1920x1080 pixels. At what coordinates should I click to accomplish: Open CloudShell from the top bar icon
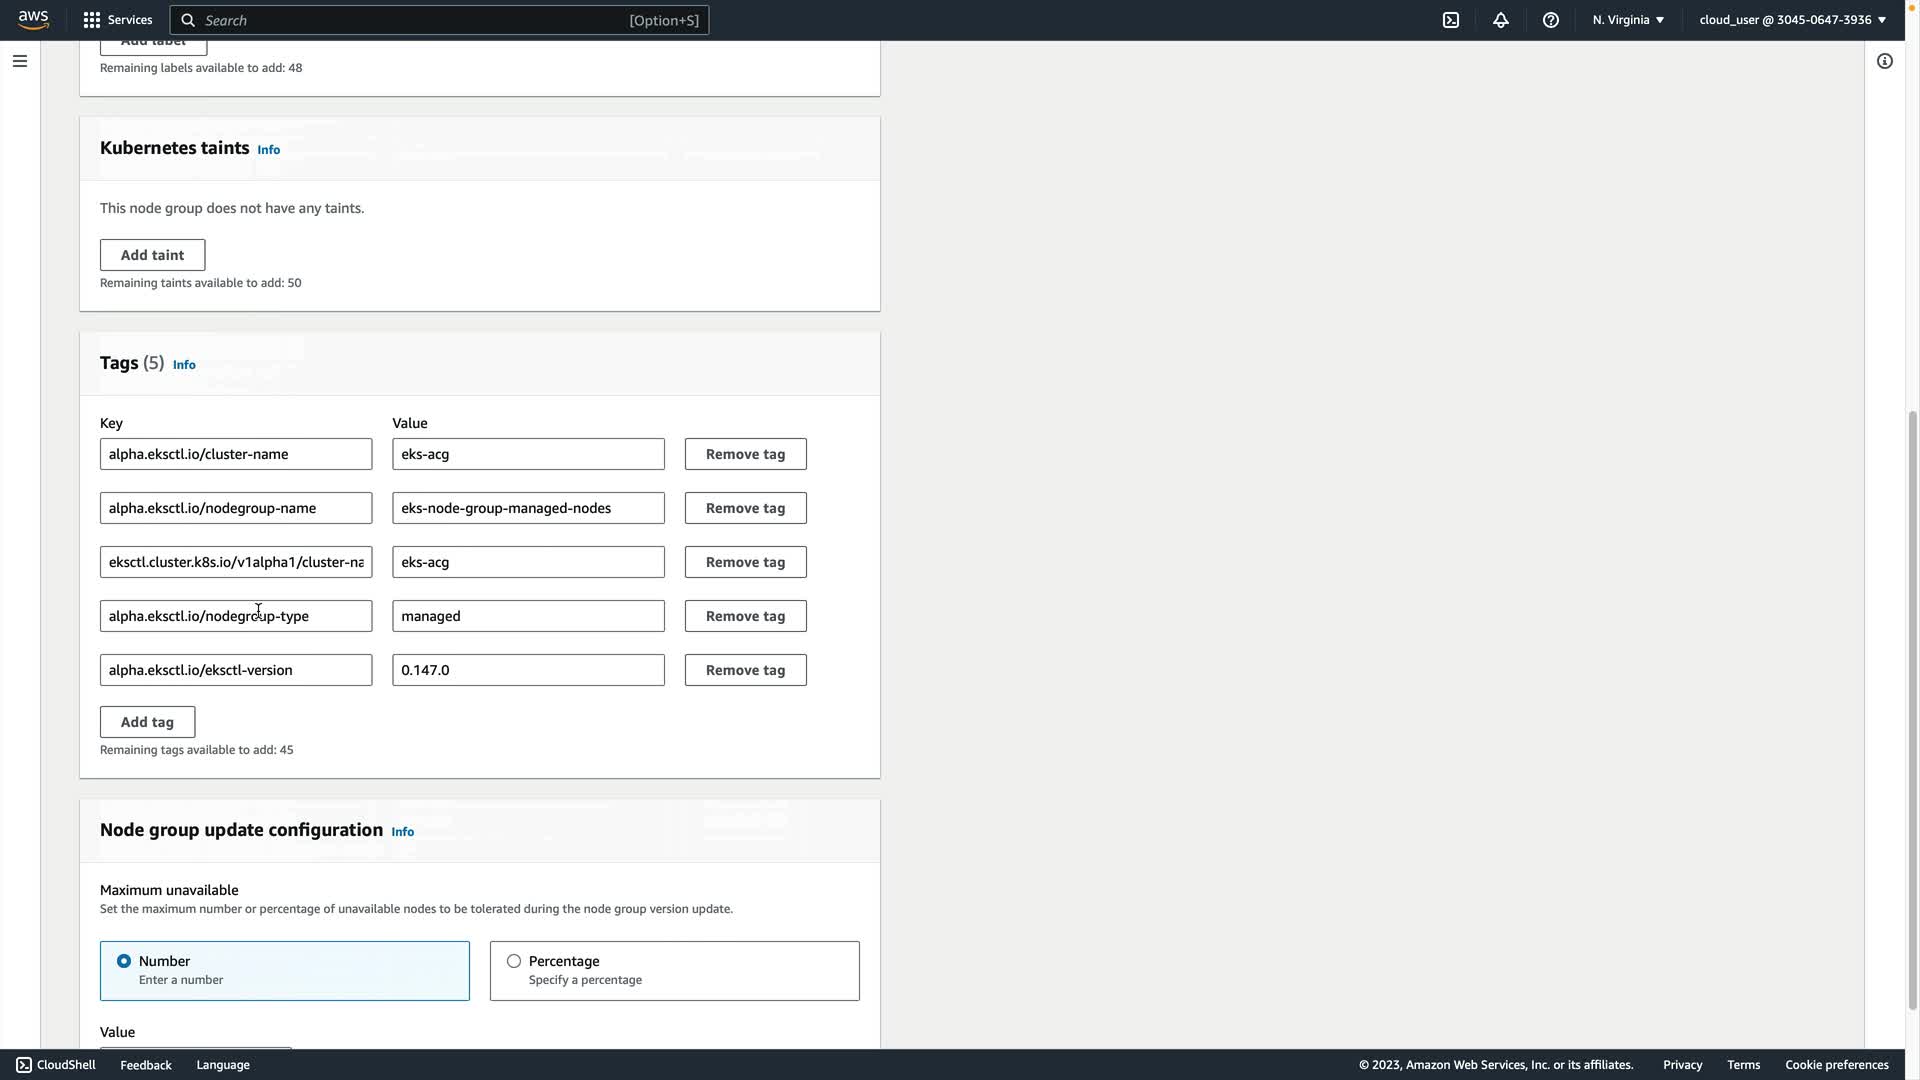pos(1451,20)
